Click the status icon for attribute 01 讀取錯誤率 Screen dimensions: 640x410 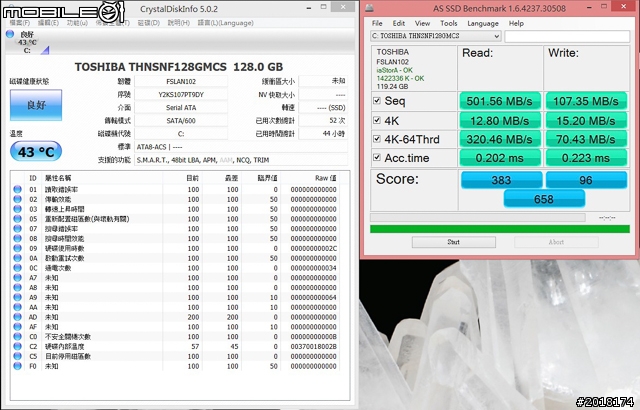tap(17, 189)
